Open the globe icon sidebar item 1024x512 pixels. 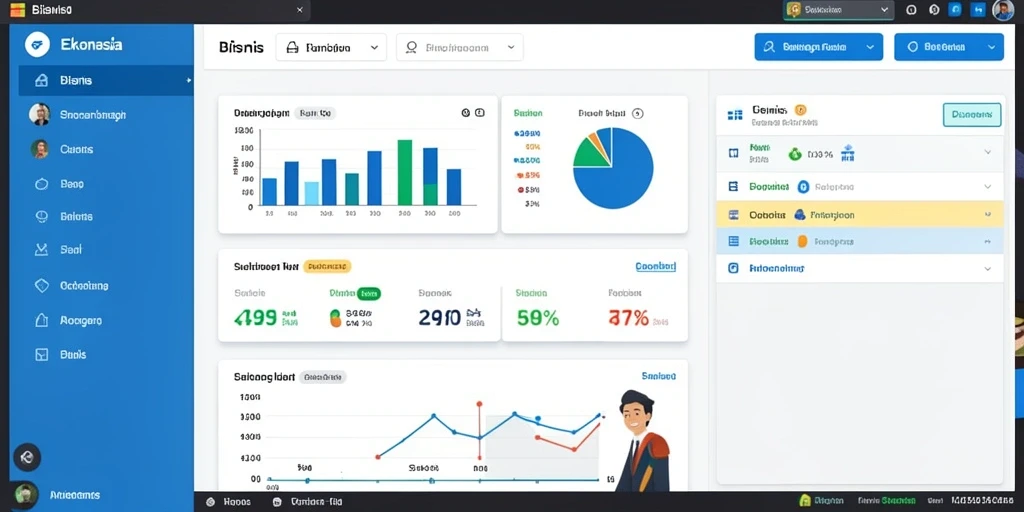point(41,216)
